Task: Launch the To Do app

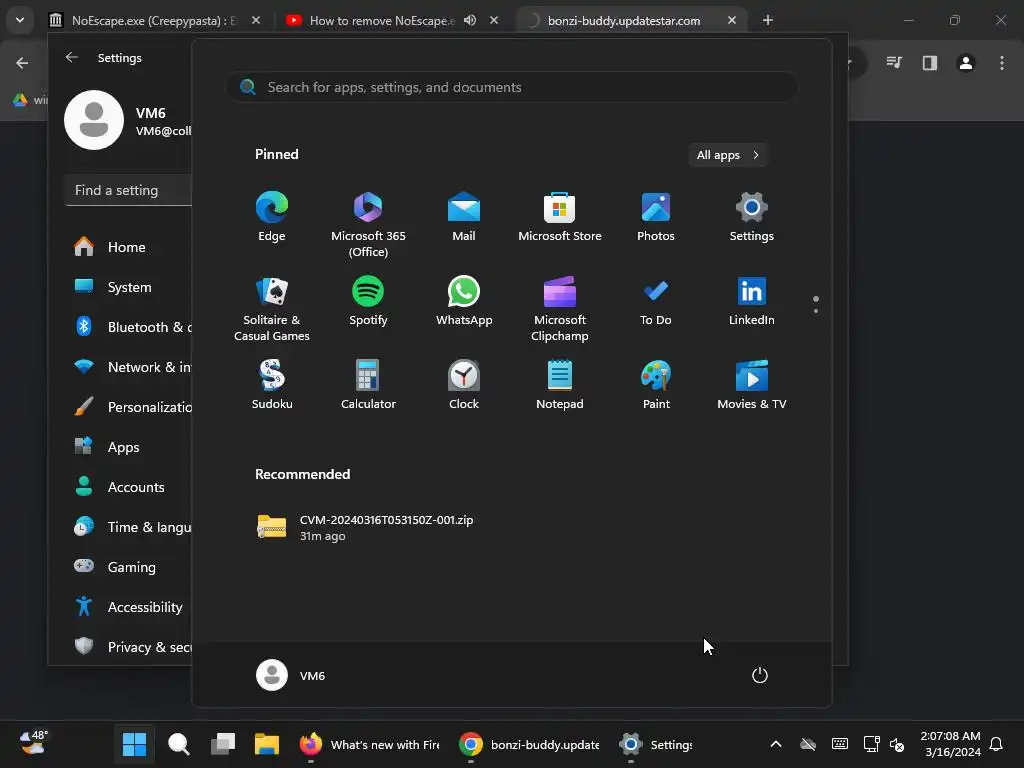Action: (x=656, y=301)
